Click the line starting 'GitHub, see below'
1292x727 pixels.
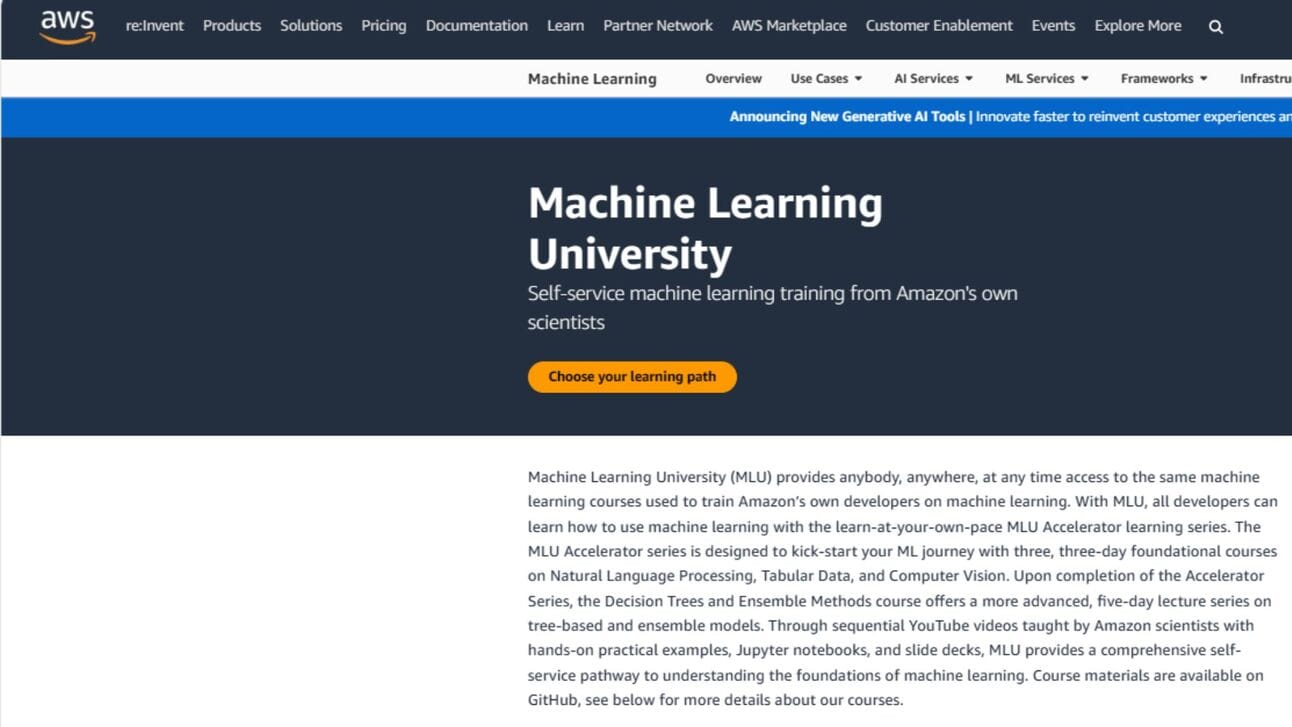click(715, 700)
